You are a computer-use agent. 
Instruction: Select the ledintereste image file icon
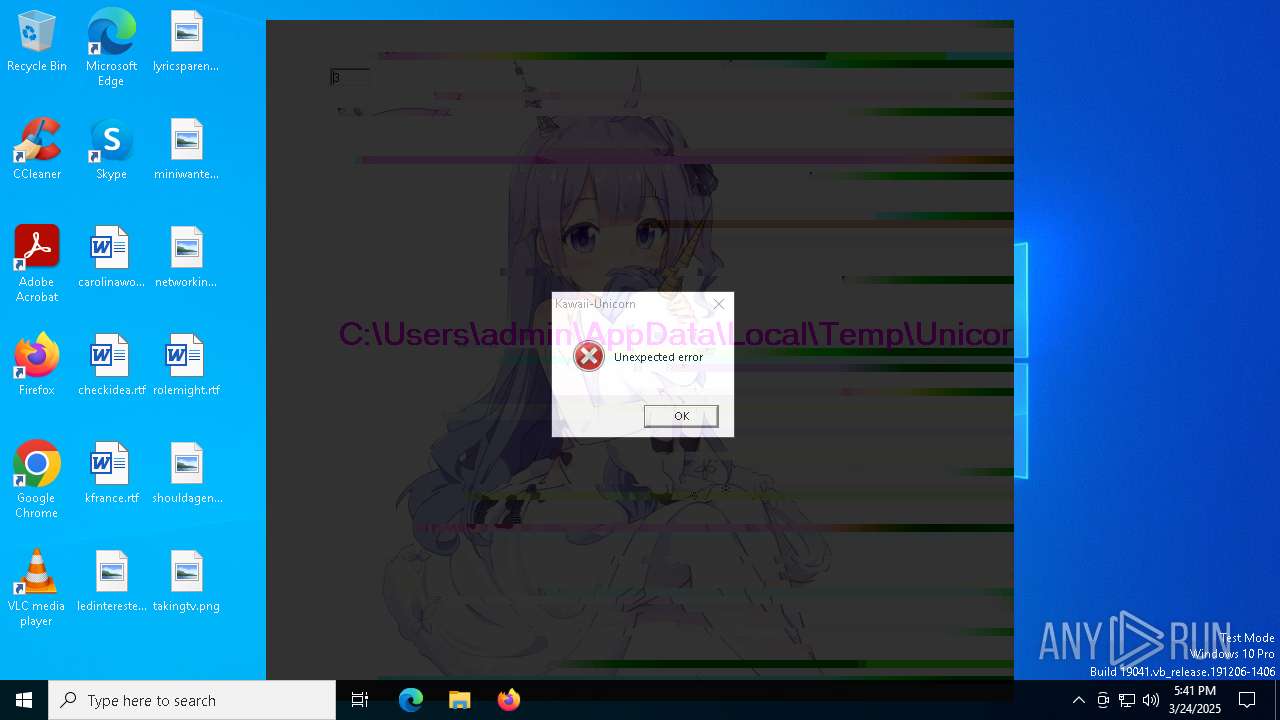(111, 581)
